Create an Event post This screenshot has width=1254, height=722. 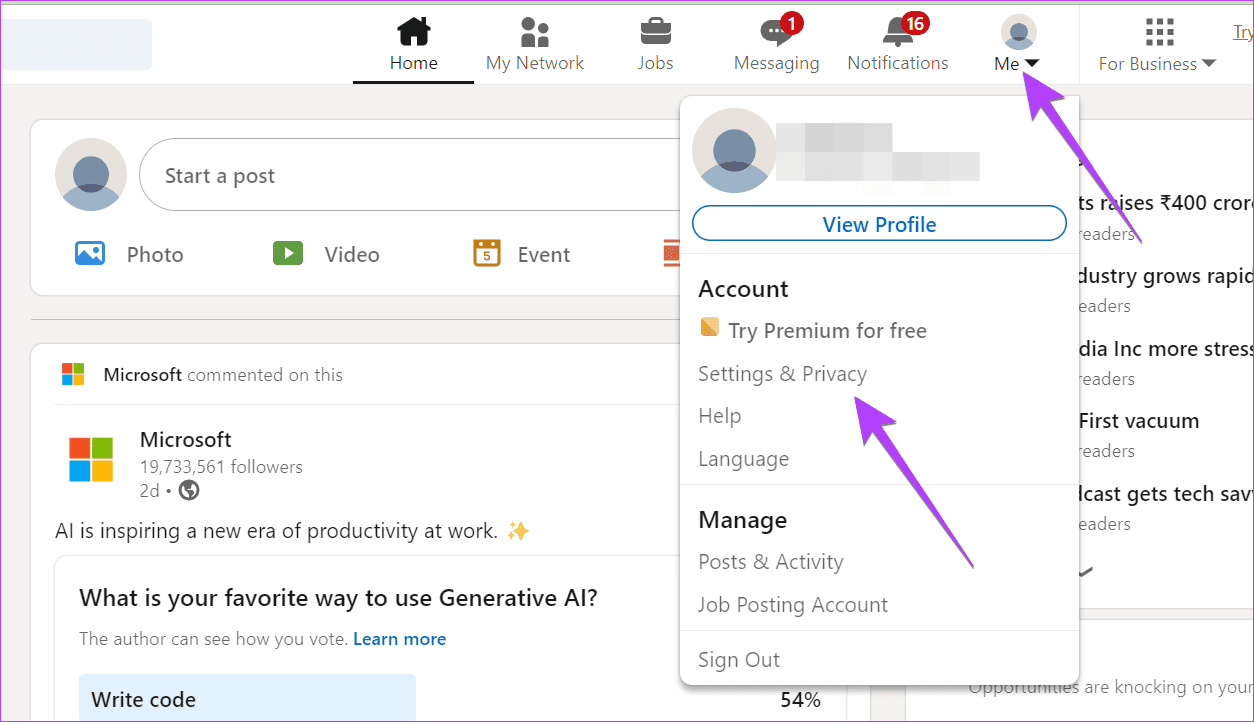coord(522,254)
